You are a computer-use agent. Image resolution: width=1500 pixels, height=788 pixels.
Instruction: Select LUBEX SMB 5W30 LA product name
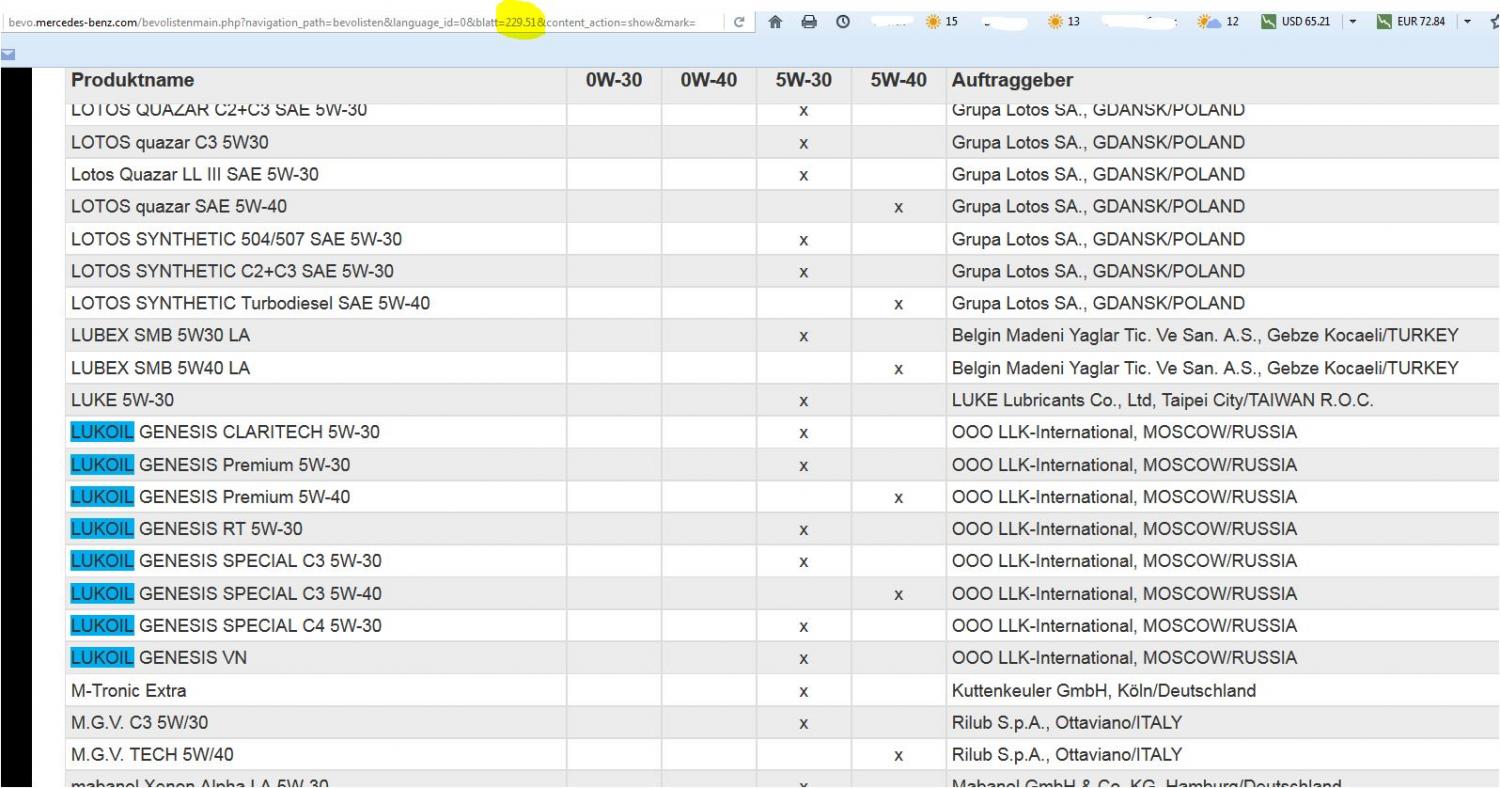(x=160, y=336)
